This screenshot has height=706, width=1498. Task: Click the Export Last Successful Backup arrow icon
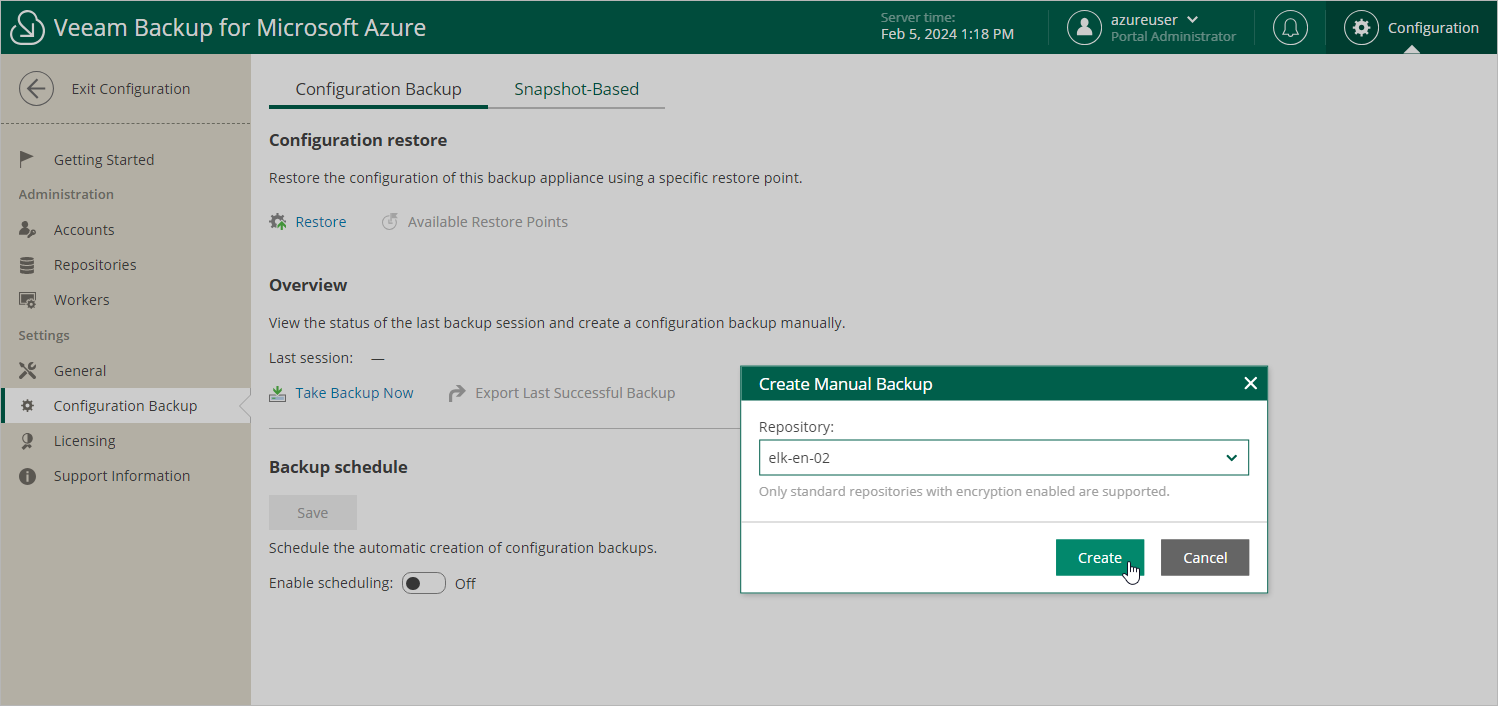tap(457, 394)
